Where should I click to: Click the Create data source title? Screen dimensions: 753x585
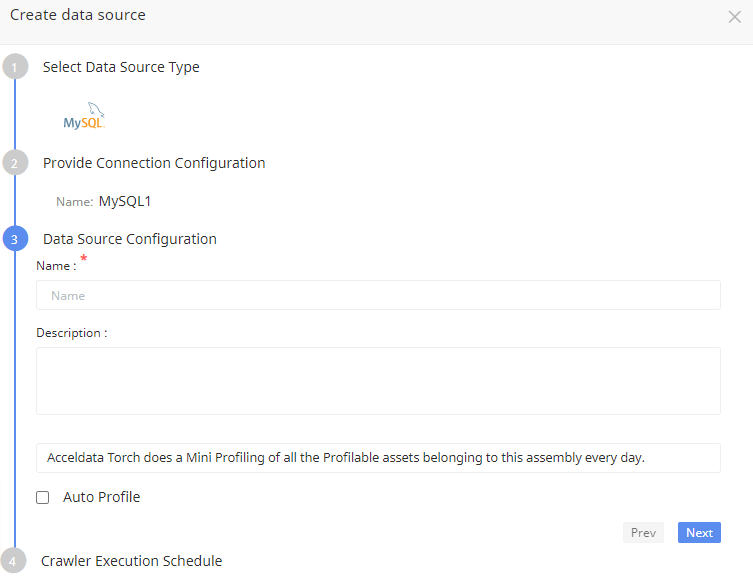coord(78,15)
